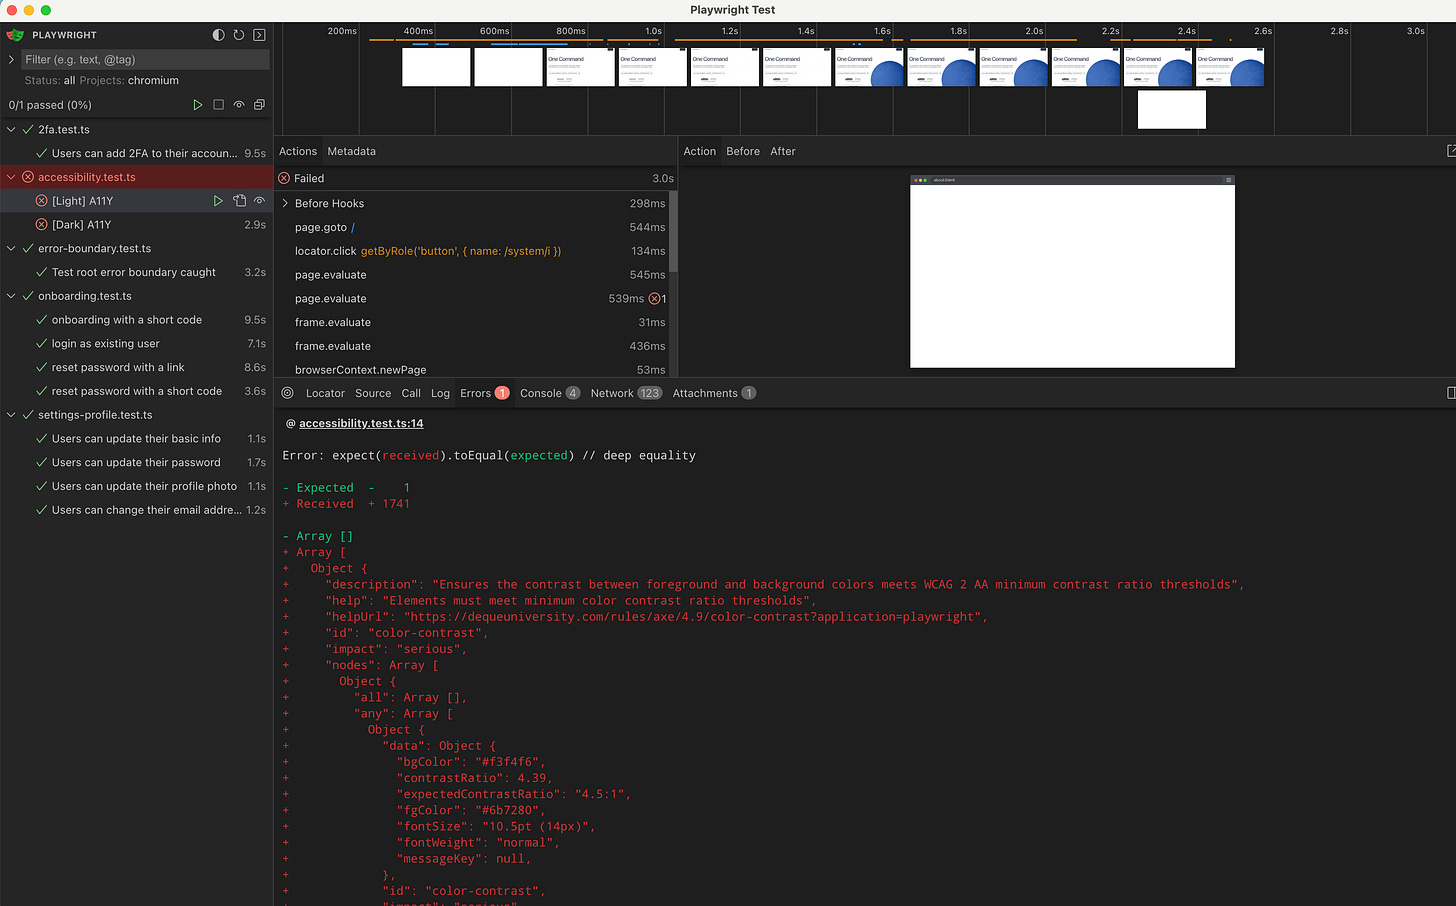The height and width of the screenshot is (906, 1456).
Task: Click the Playwright masks logo
Action: pyautogui.click(x=15, y=35)
